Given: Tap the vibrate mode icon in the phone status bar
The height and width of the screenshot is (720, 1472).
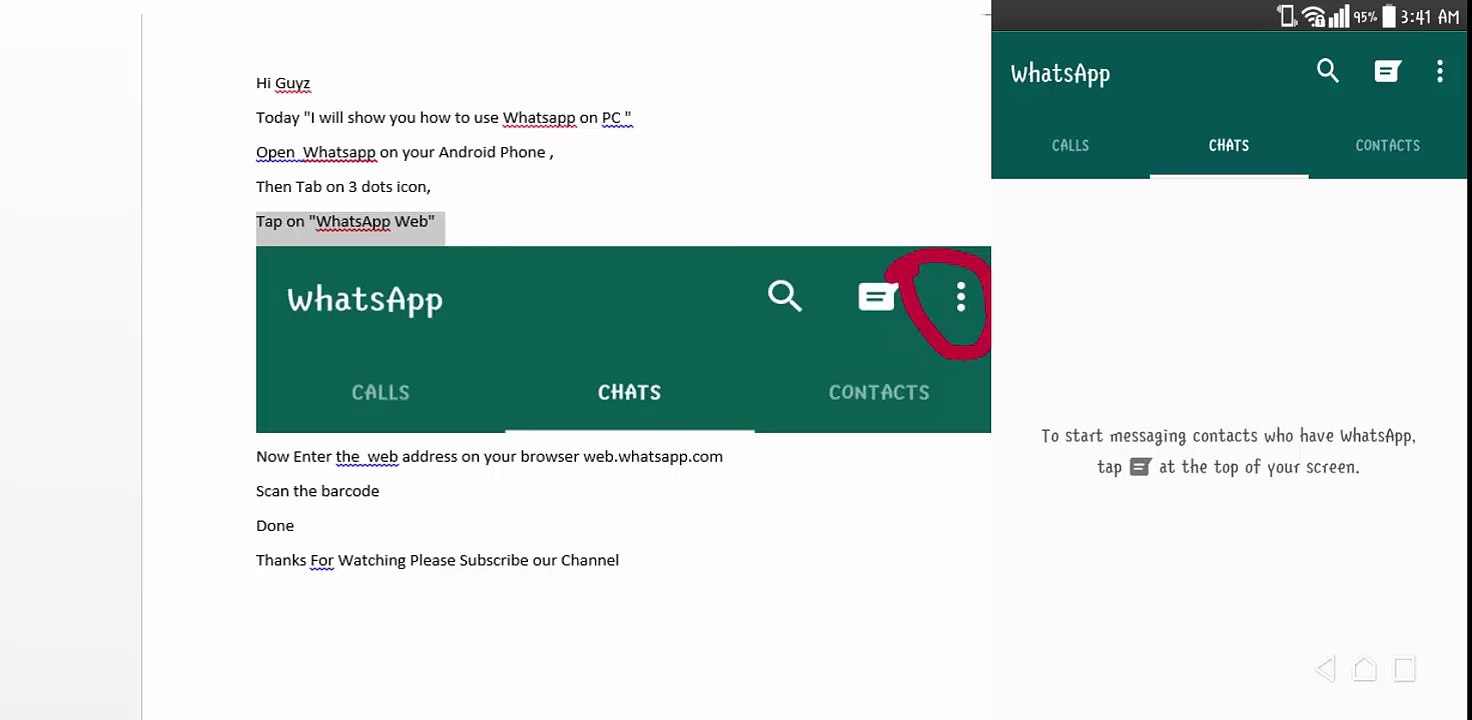Looking at the screenshot, I should (1287, 16).
